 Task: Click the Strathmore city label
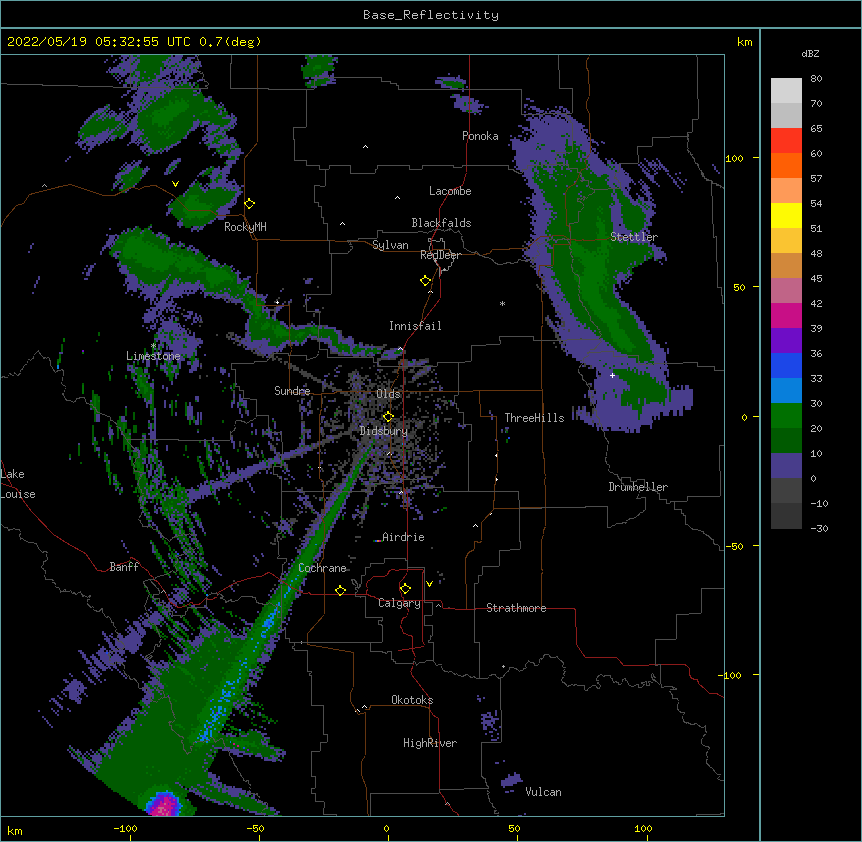pyautogui.click(x=516, y=608)
